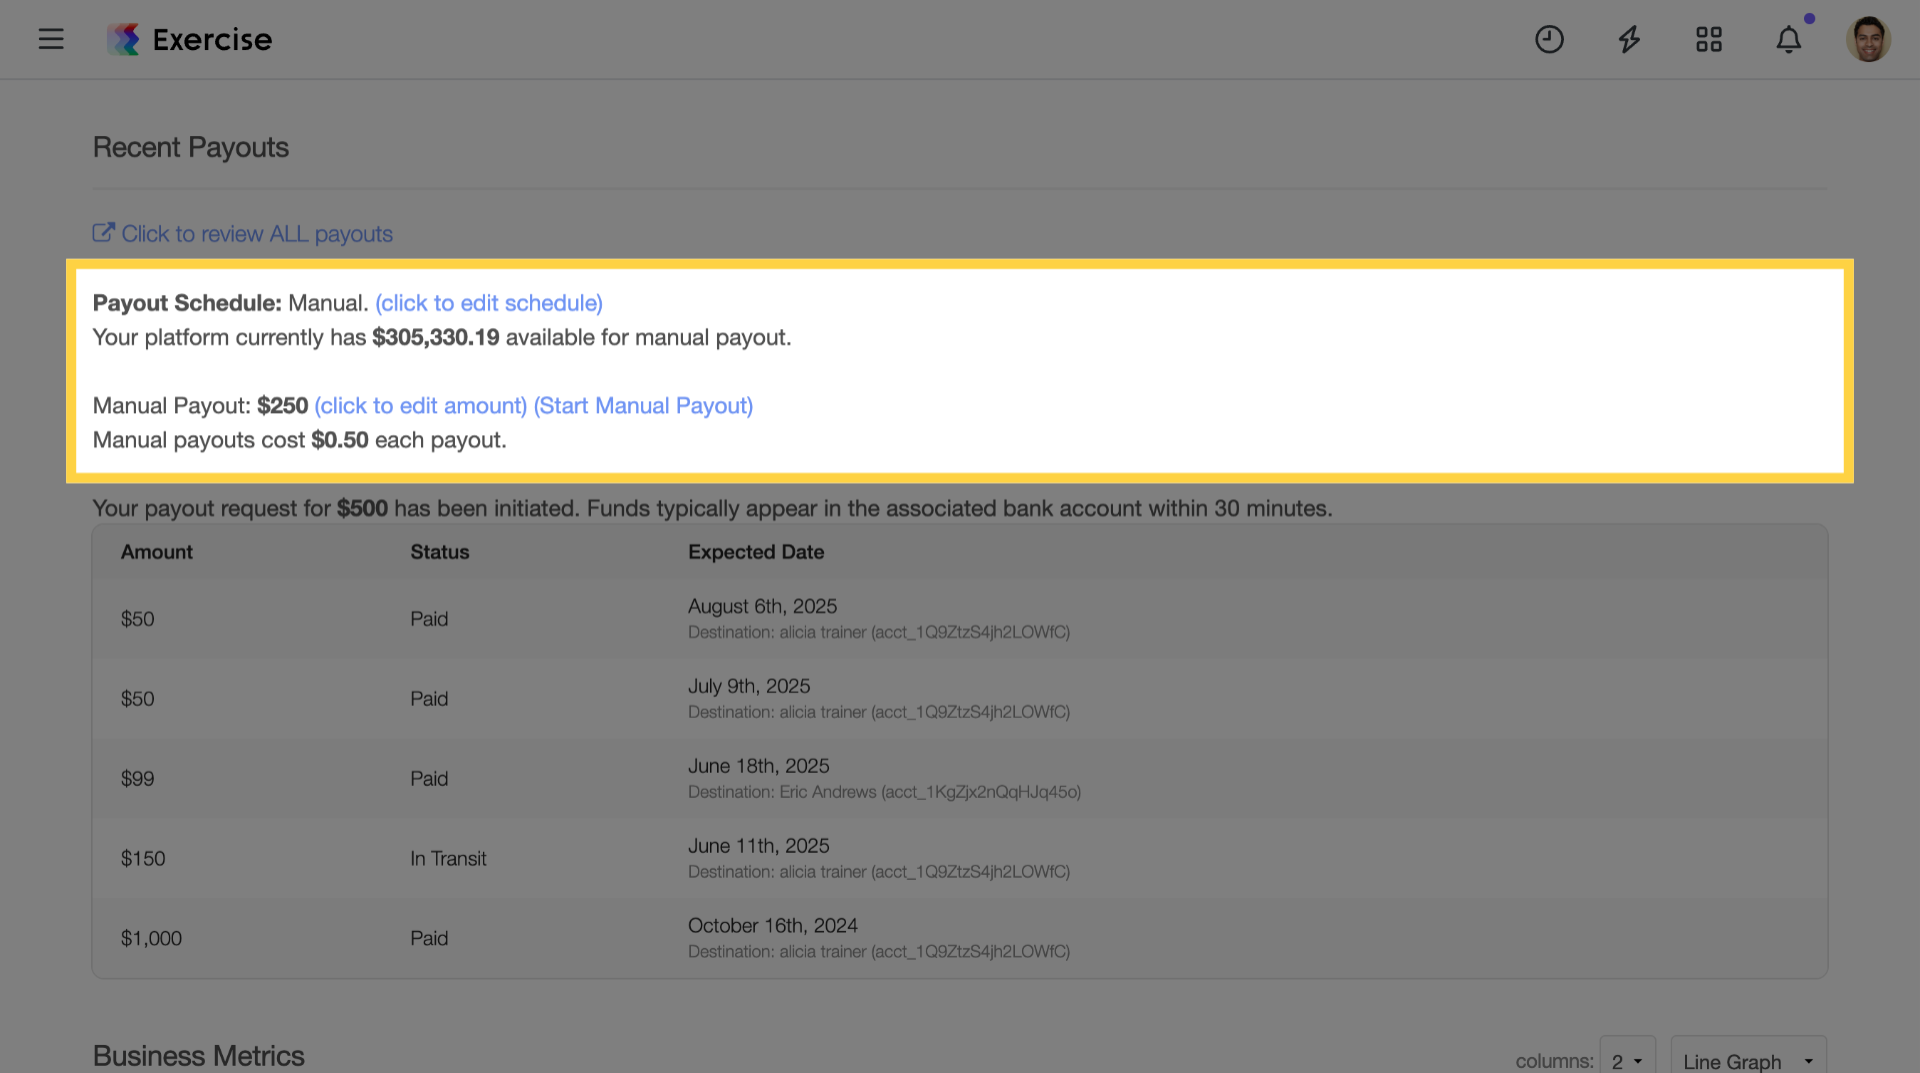The height and width of the screenshot is (1073, 1920).
Task: Click the $250 manual payout amount
Action: pyautogui.click(x=283, y=406)
